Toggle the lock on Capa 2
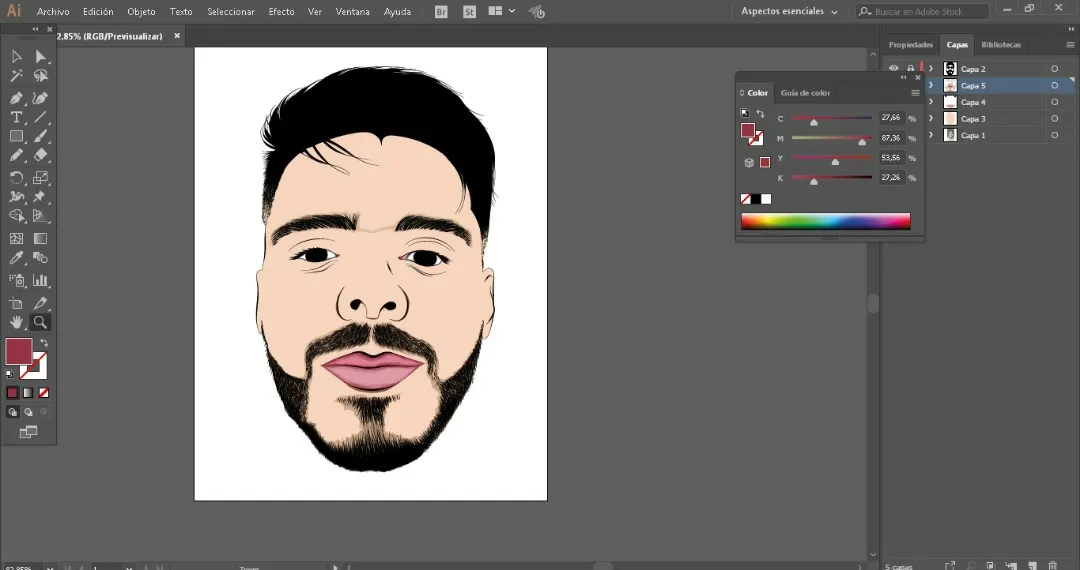The image size is (1080, 570). point(911,69)
